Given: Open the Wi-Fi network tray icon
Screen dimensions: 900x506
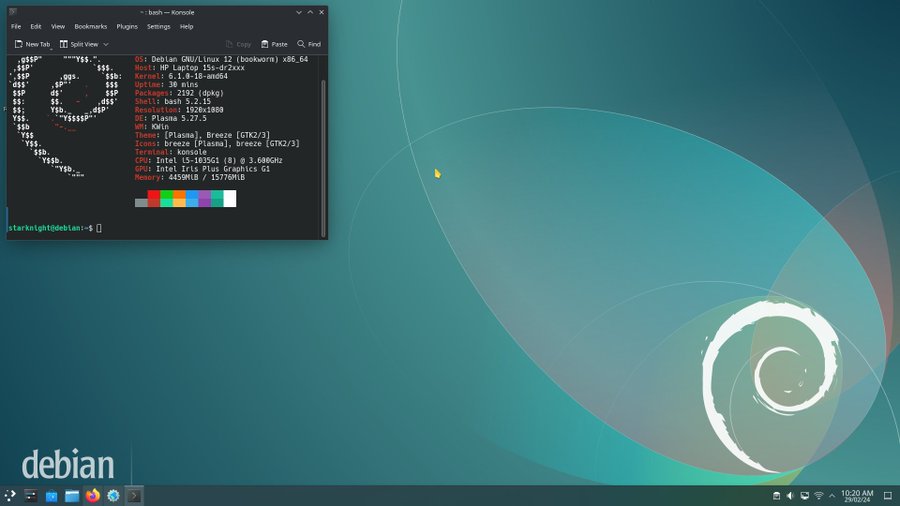Looking at the screenshot, I should [x=818, y=495].
